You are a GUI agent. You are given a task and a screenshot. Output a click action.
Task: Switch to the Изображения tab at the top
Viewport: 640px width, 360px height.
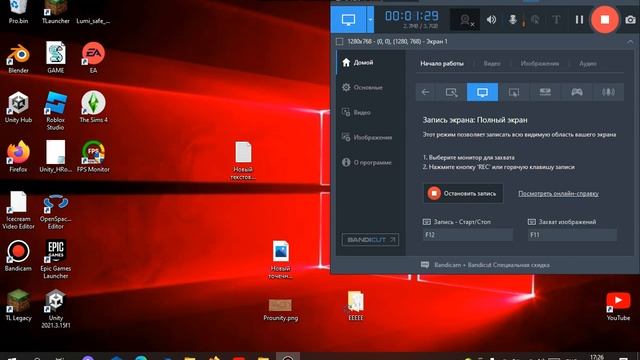click(x=540, y=64)
